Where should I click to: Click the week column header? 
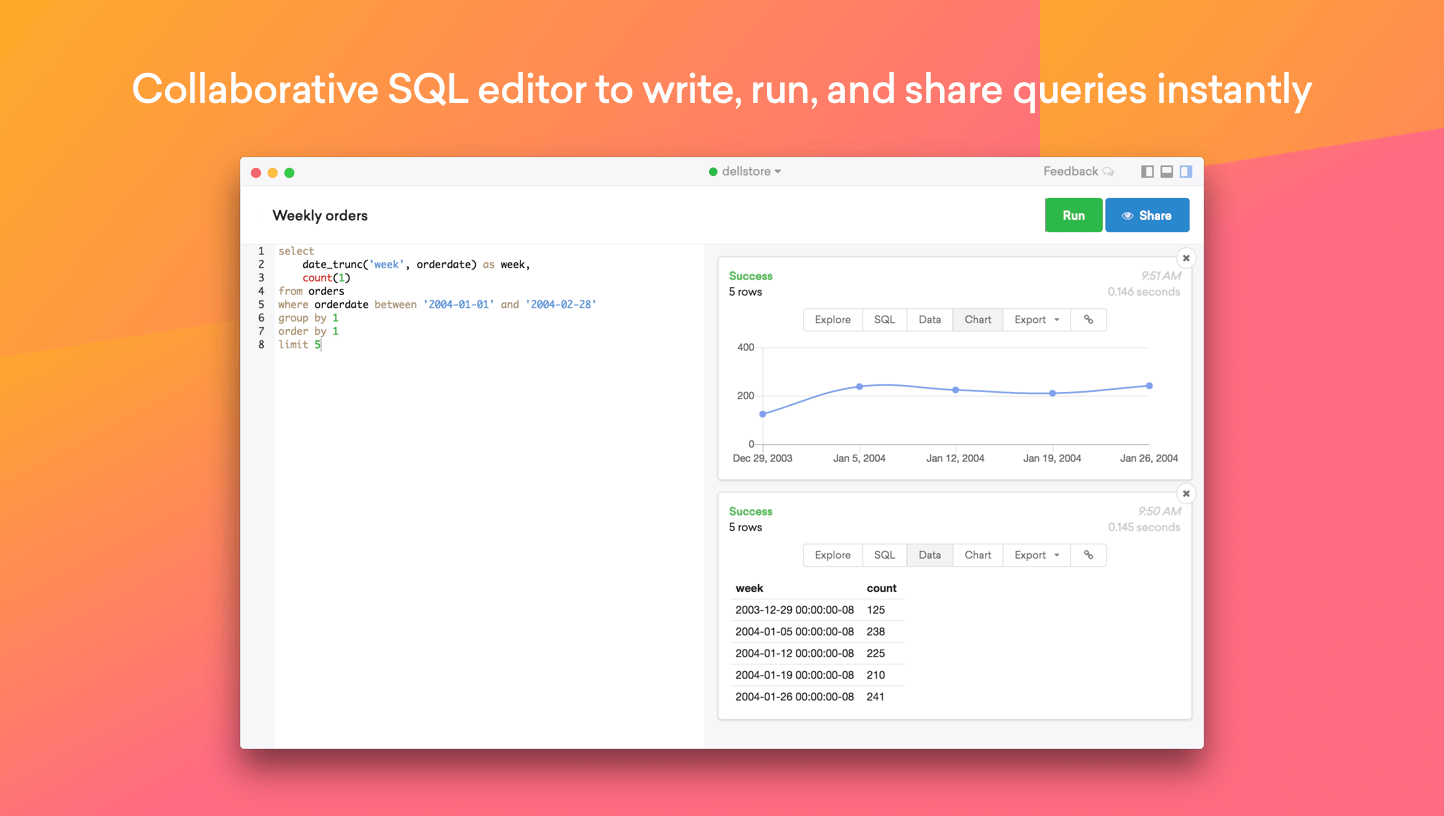749,588
